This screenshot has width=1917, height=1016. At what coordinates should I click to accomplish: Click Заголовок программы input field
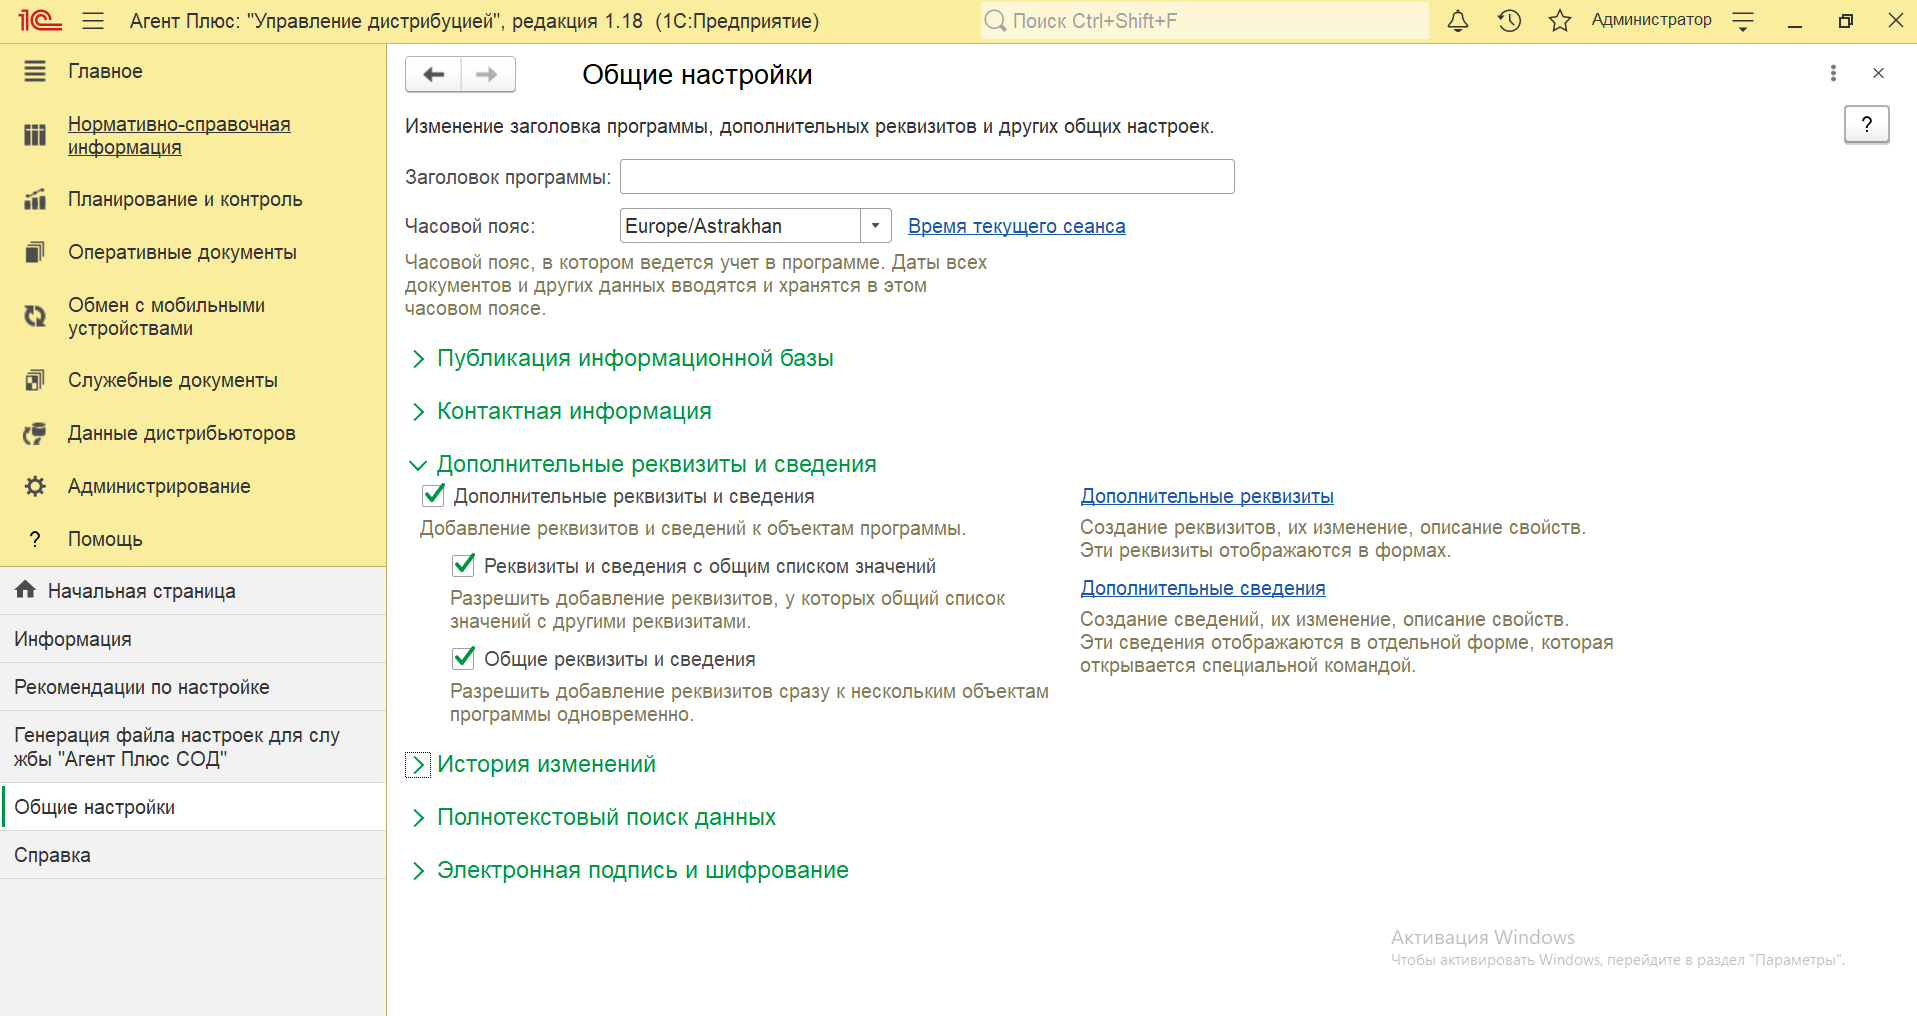(927, 177)
